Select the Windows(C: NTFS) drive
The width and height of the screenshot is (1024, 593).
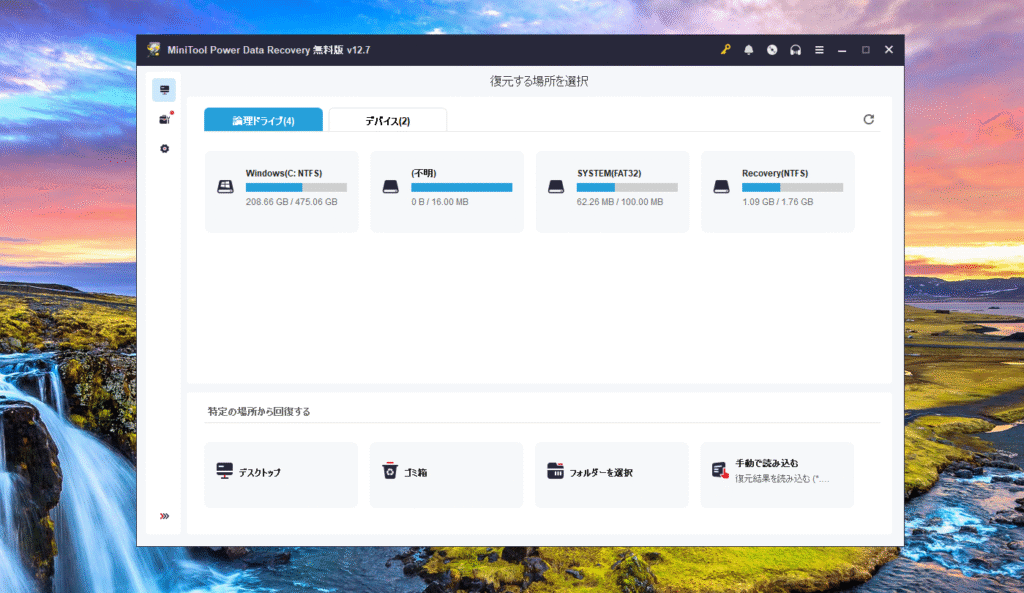pyautogui.click(x=281, y=191)
